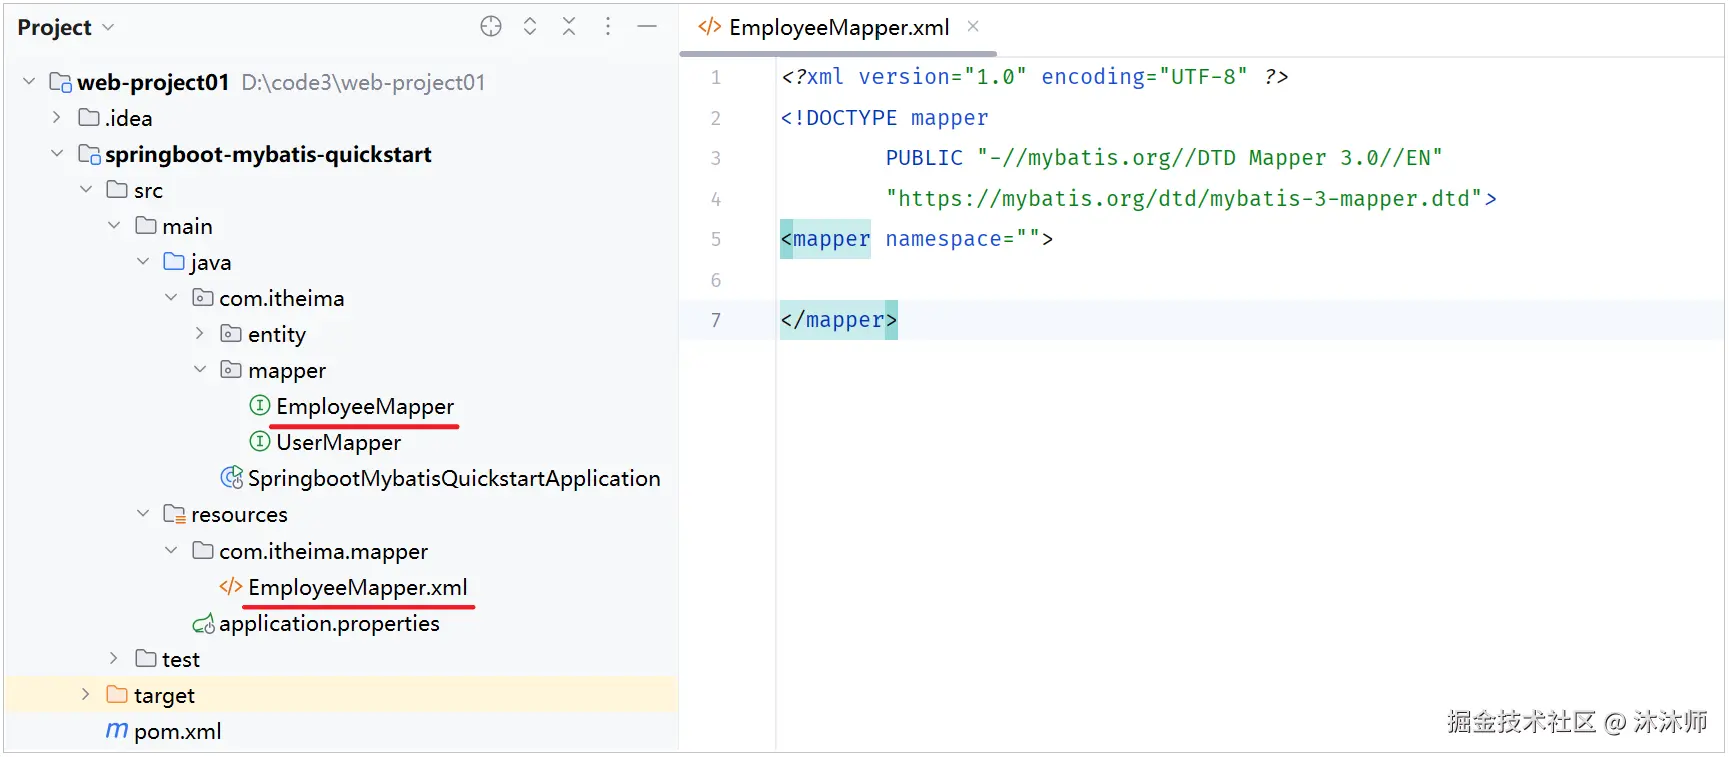Collapse the resources folder
This screenshot has width=1729, height=757.
pyautogui.click(x=143, y=514)
